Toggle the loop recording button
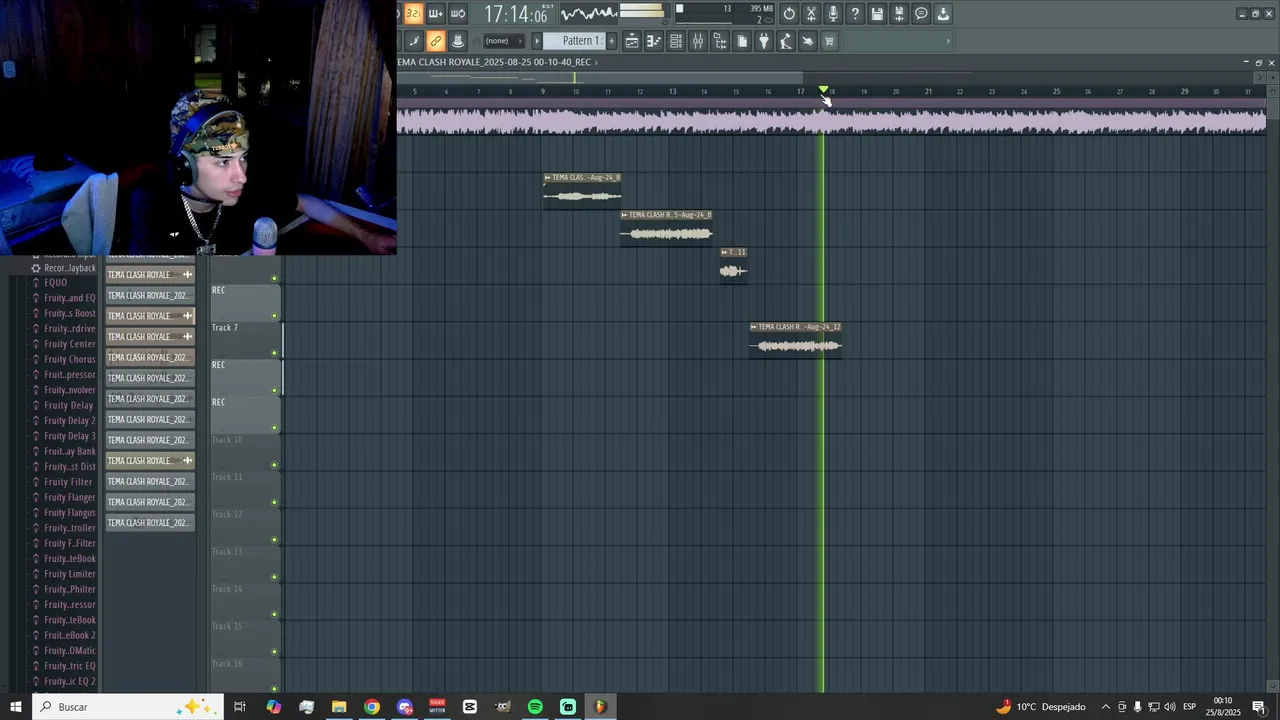Image resolution: width=1280 pixels, height=720 pixels. coord(457,14)
